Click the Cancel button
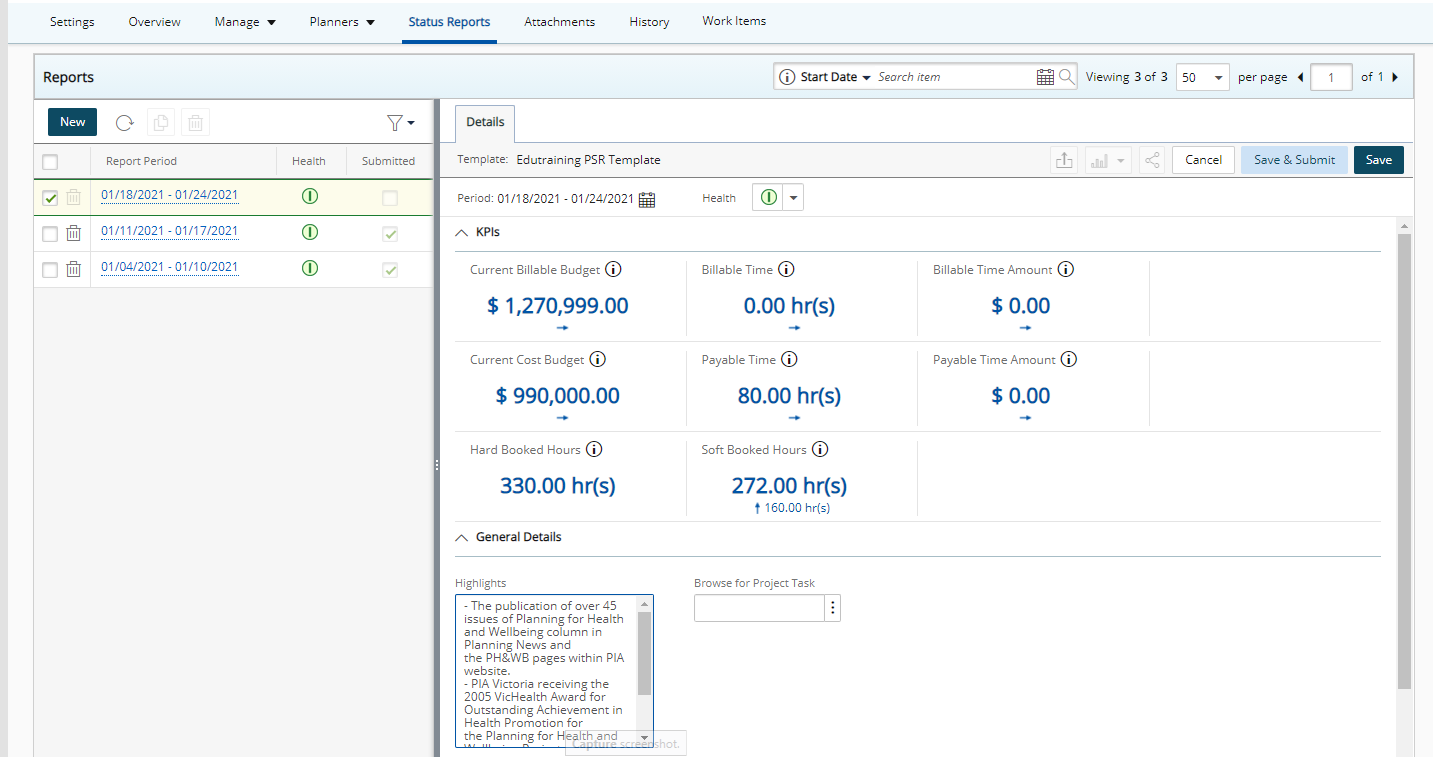Viewport: 1433px width, 757px height. click(1203, 160)
